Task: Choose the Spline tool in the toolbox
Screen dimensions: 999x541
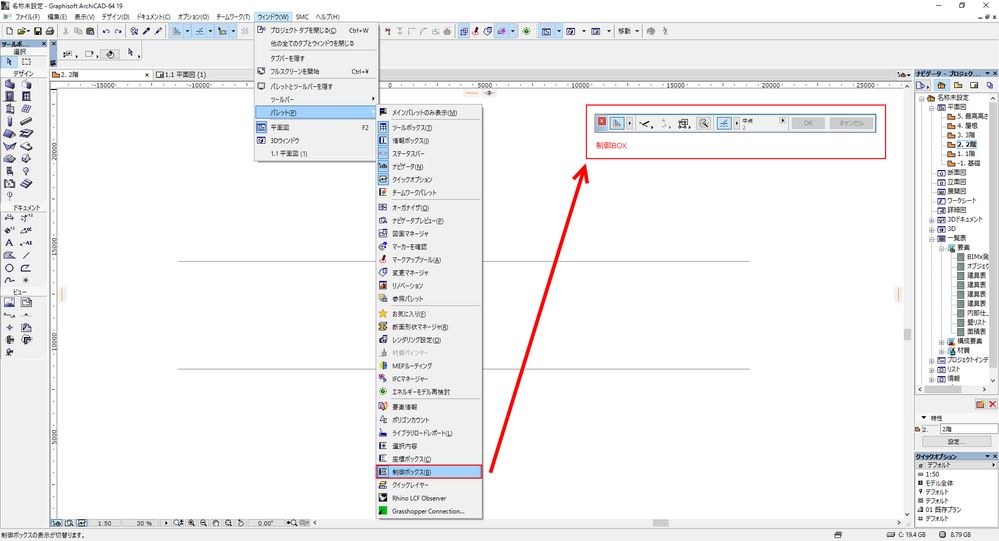Action: click(x=9, y=280)
